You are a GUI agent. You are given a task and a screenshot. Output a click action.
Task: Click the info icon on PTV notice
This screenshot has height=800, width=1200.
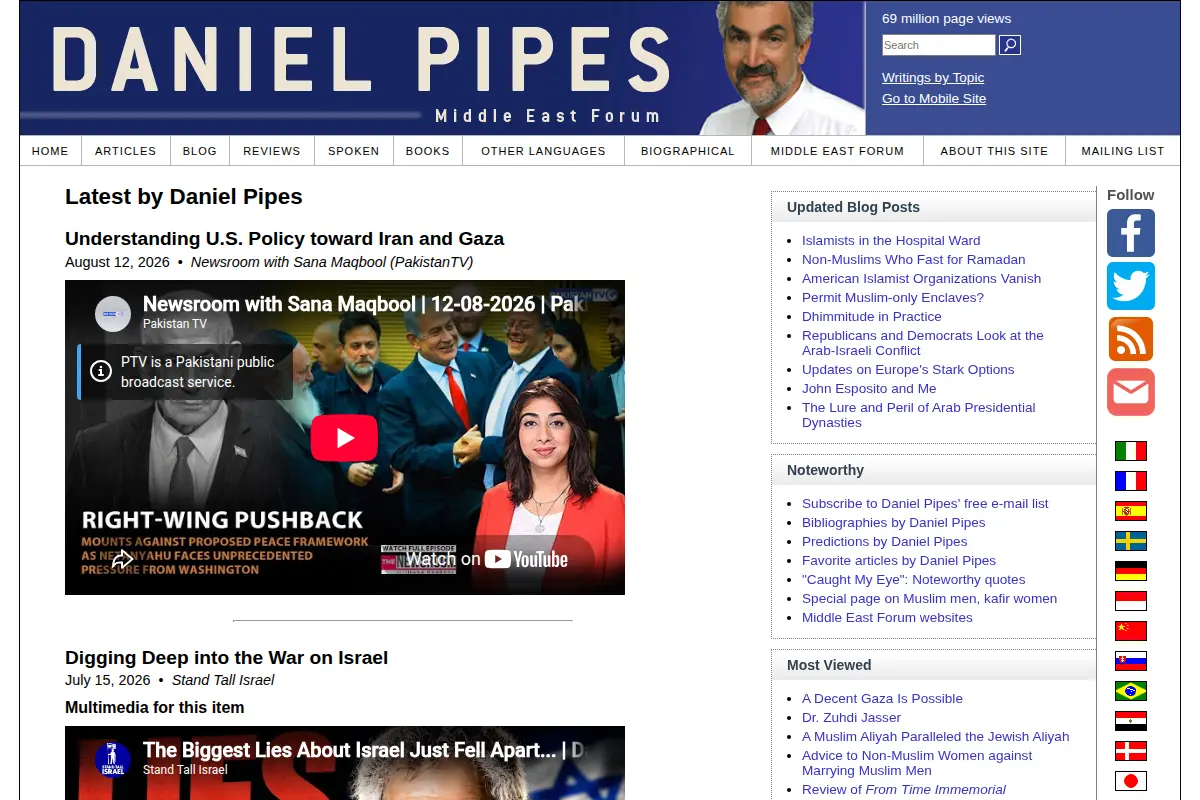[101, 371]
